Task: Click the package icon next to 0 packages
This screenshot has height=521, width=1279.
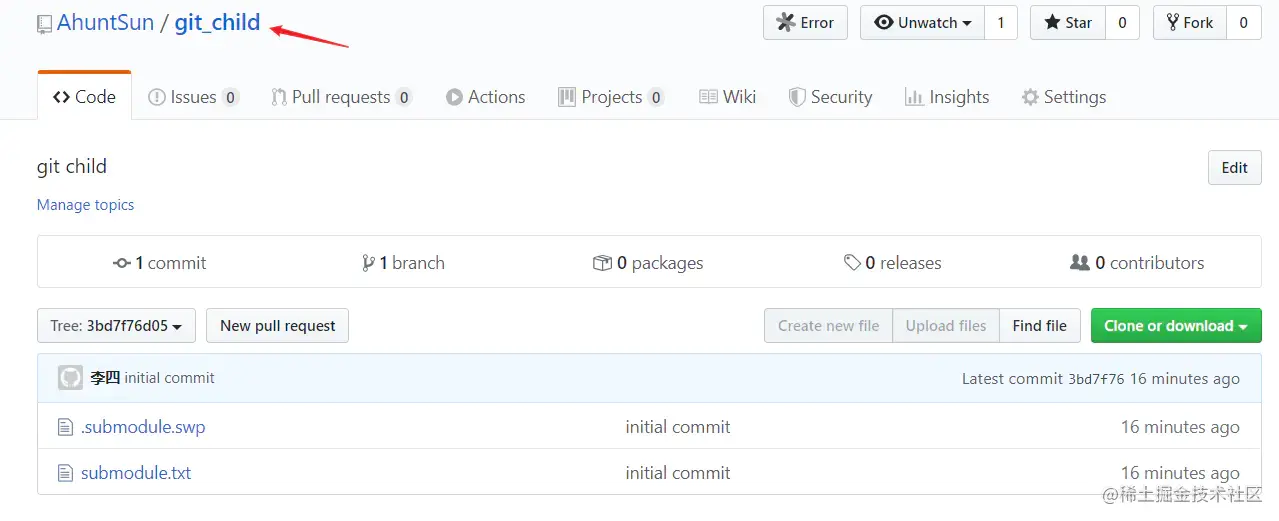Action: [602, 263]
